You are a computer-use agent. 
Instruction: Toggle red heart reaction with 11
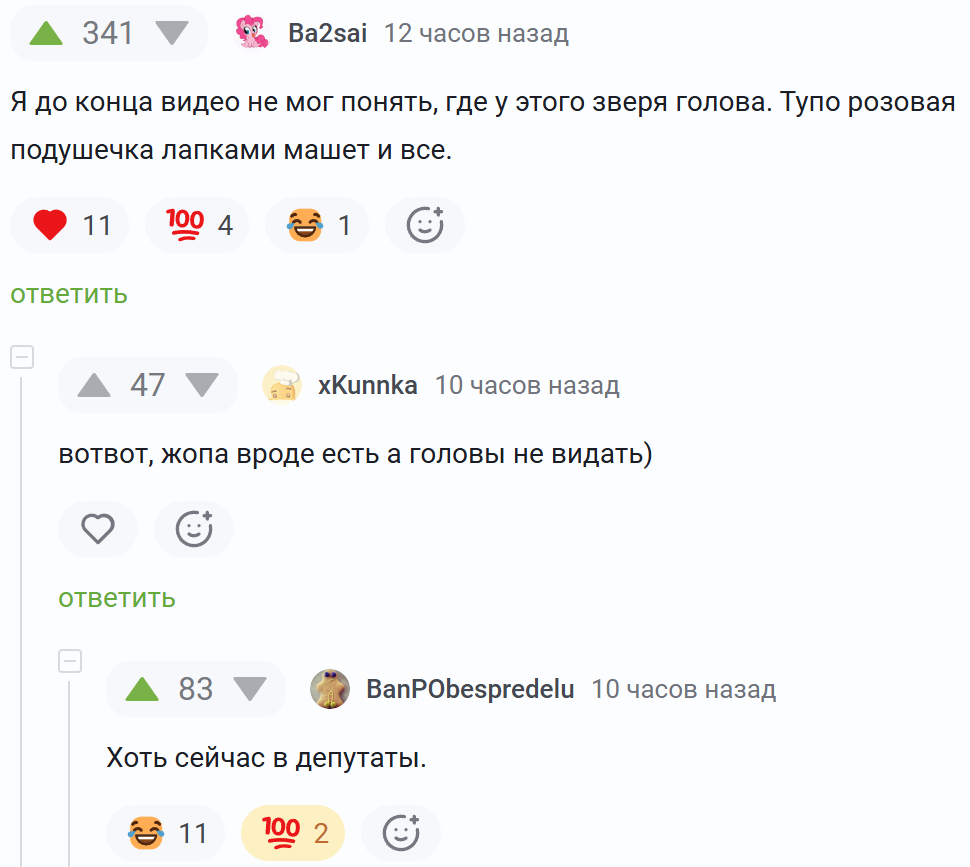[x=70, y=225]
